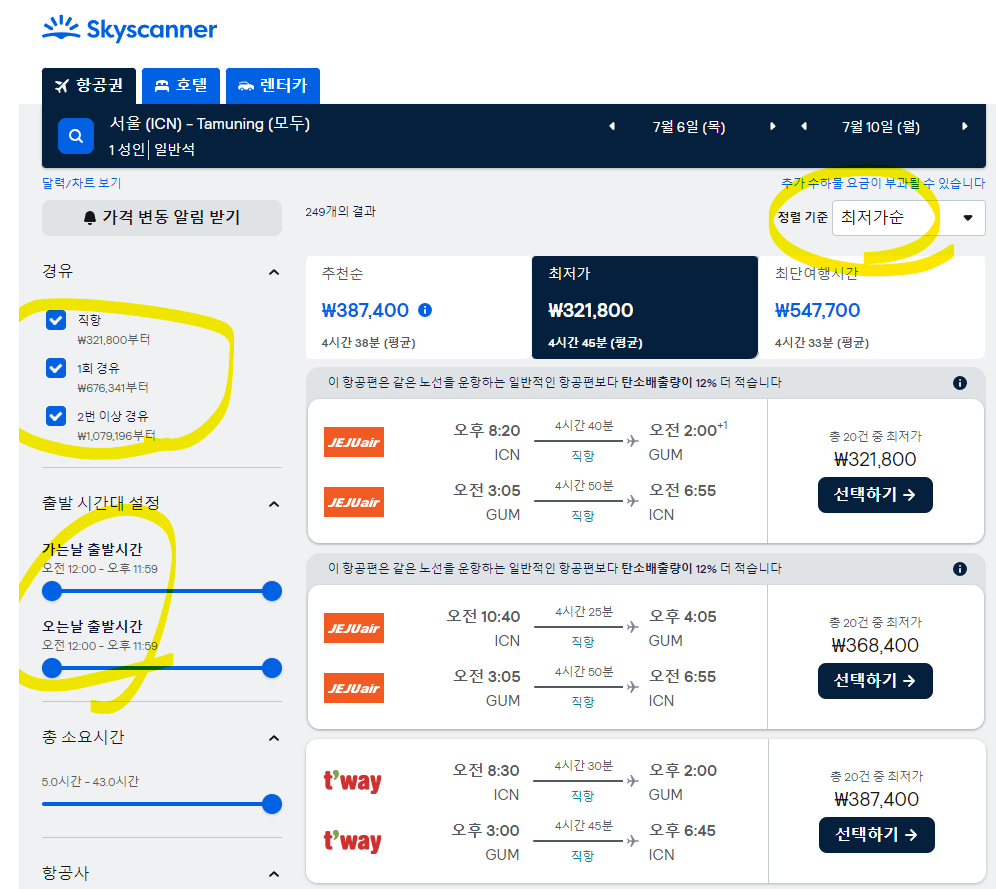
Task: Collapse the 경유 filter section
Action: pyautogui.click(x=274, y=272)
